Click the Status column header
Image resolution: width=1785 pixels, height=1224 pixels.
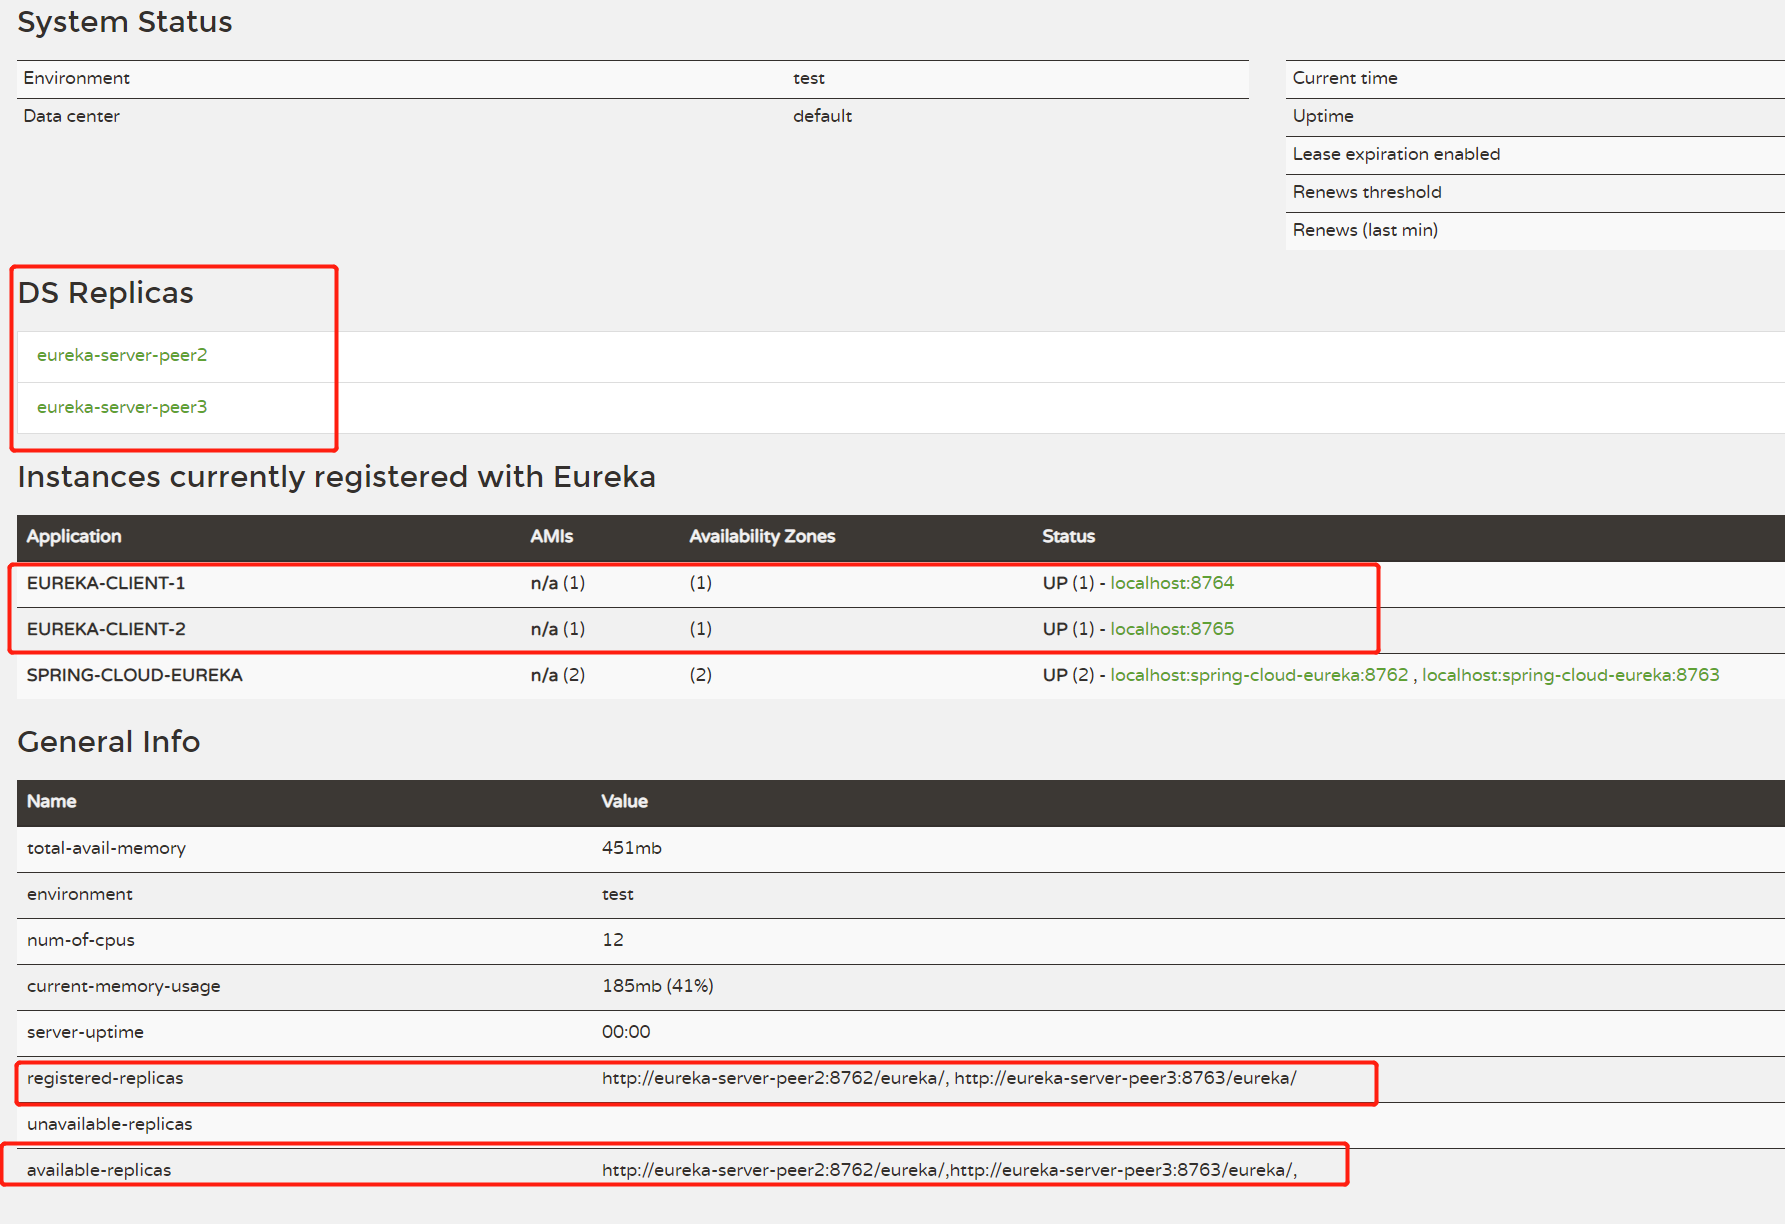1068,536
